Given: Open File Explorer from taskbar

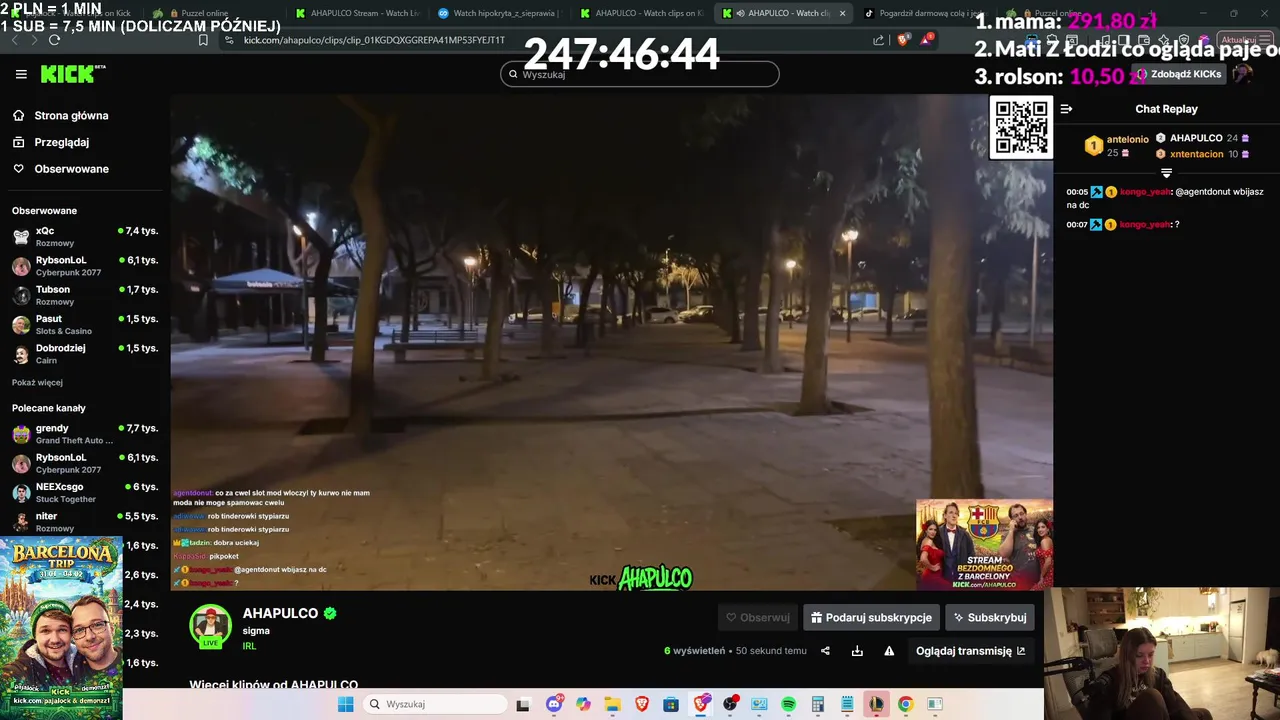Looking at the screenshot, I should 612,704.
